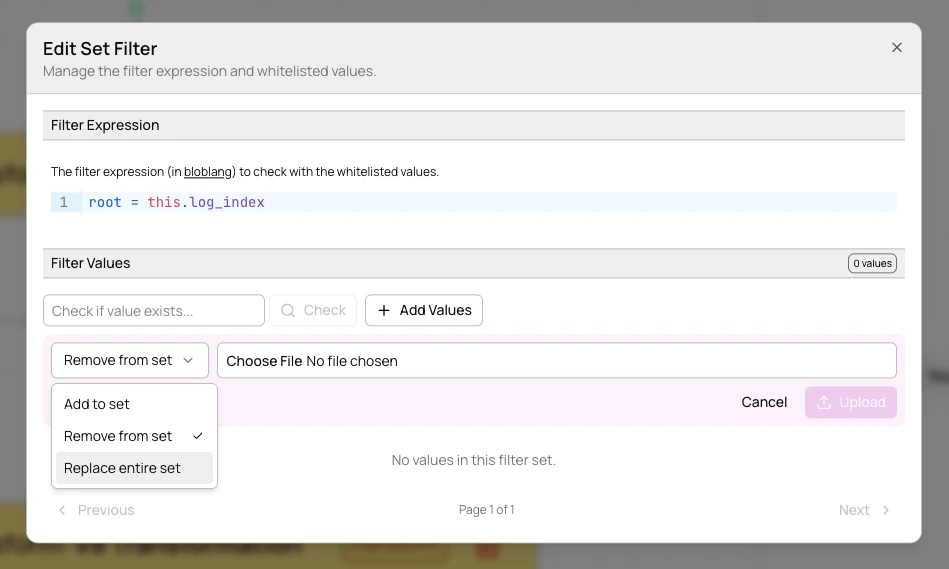The width and height of the screenshot is (949, 569).
Task: Click the '0 values' badge
Action: [872, 263]
